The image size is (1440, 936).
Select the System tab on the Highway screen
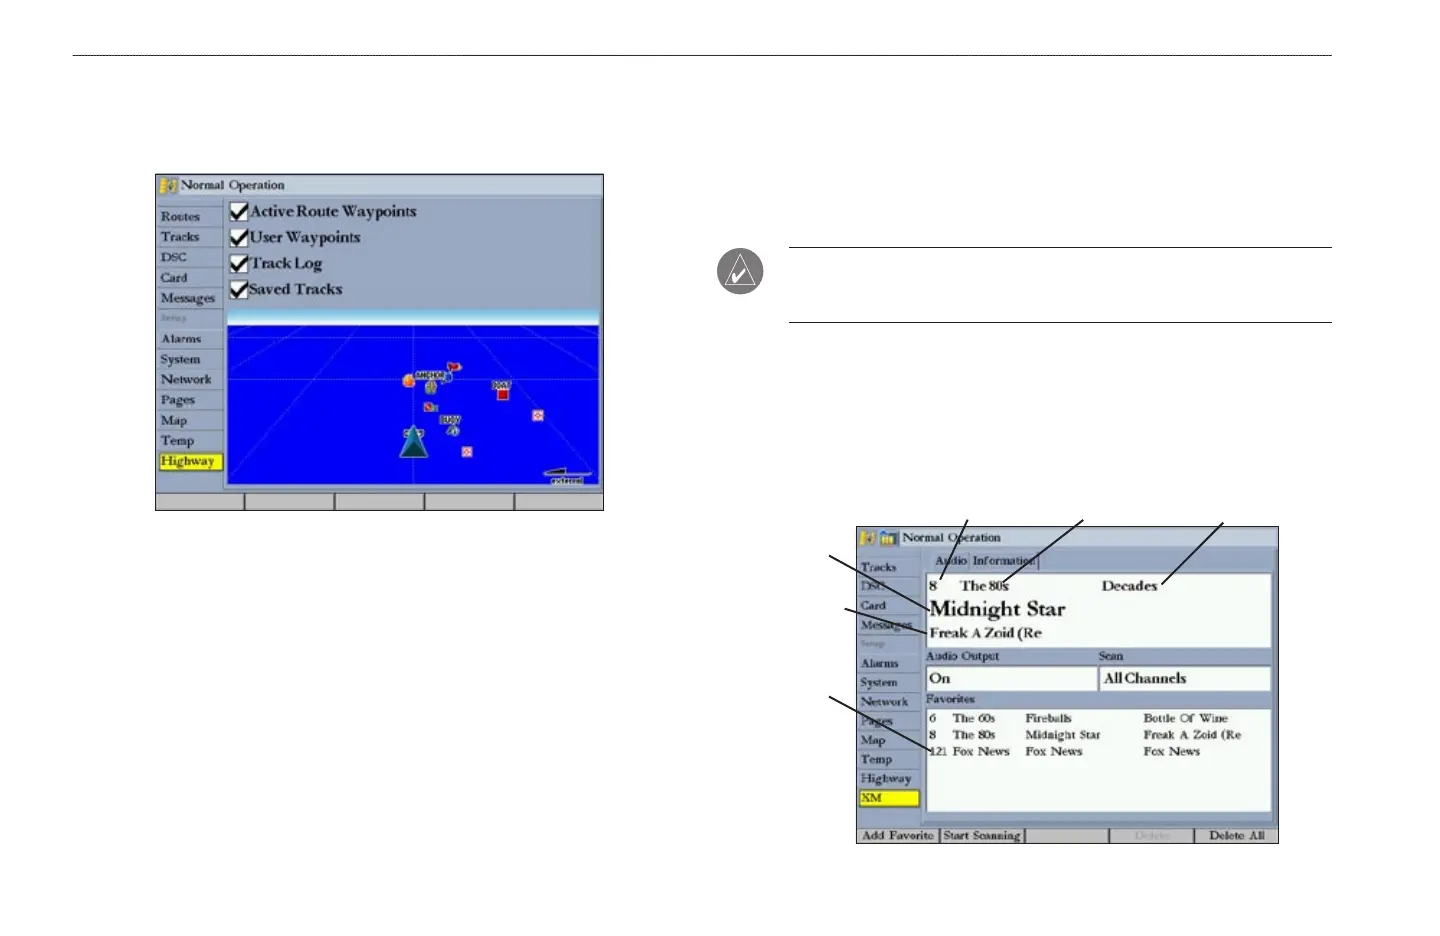coord(189,359)
